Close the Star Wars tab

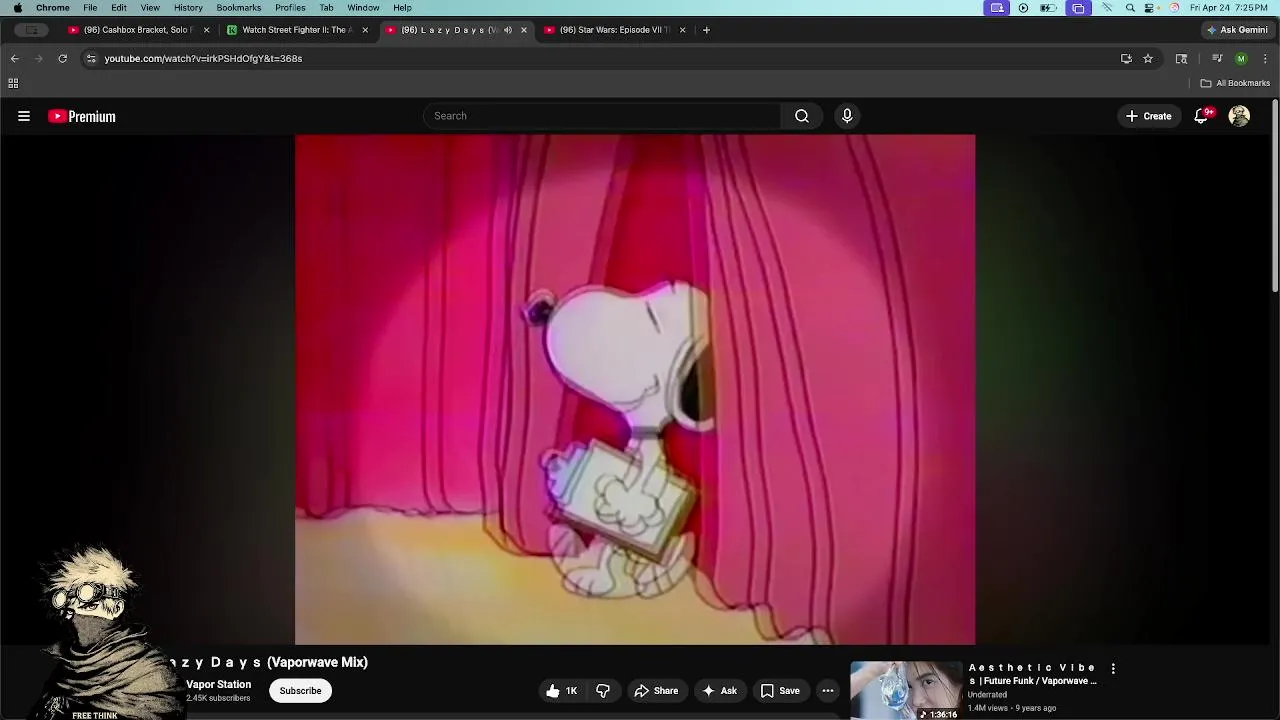click(683, 30)
